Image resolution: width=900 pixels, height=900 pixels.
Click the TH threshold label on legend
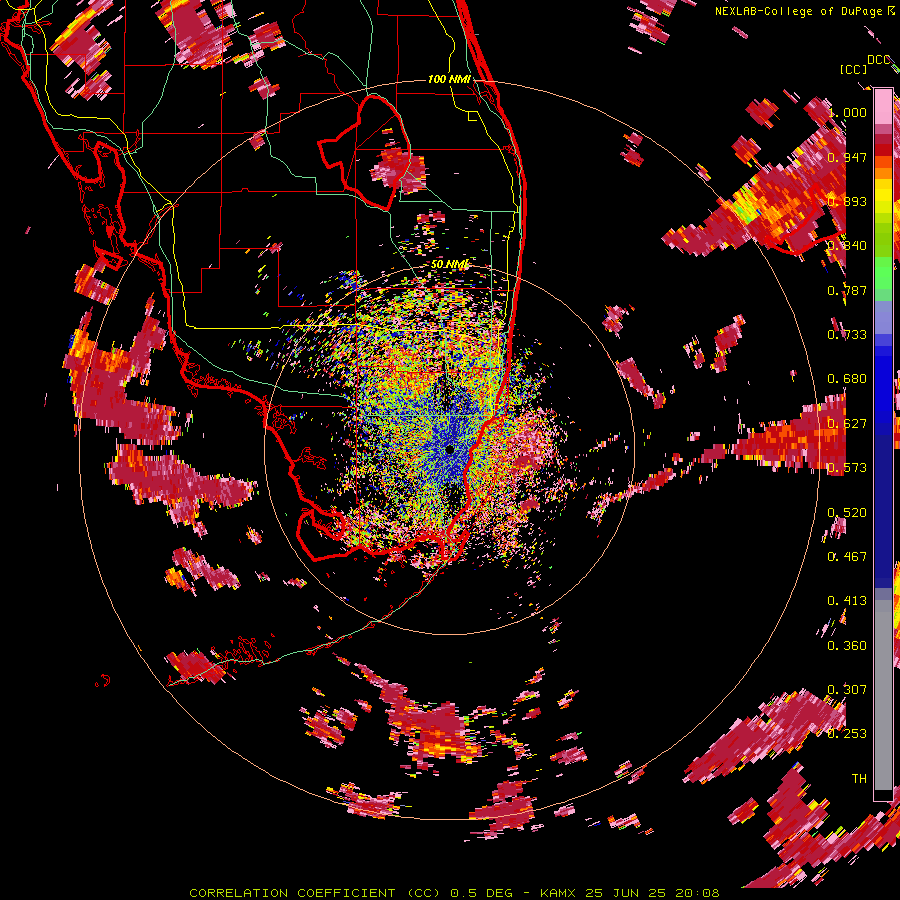coord(859,779)
